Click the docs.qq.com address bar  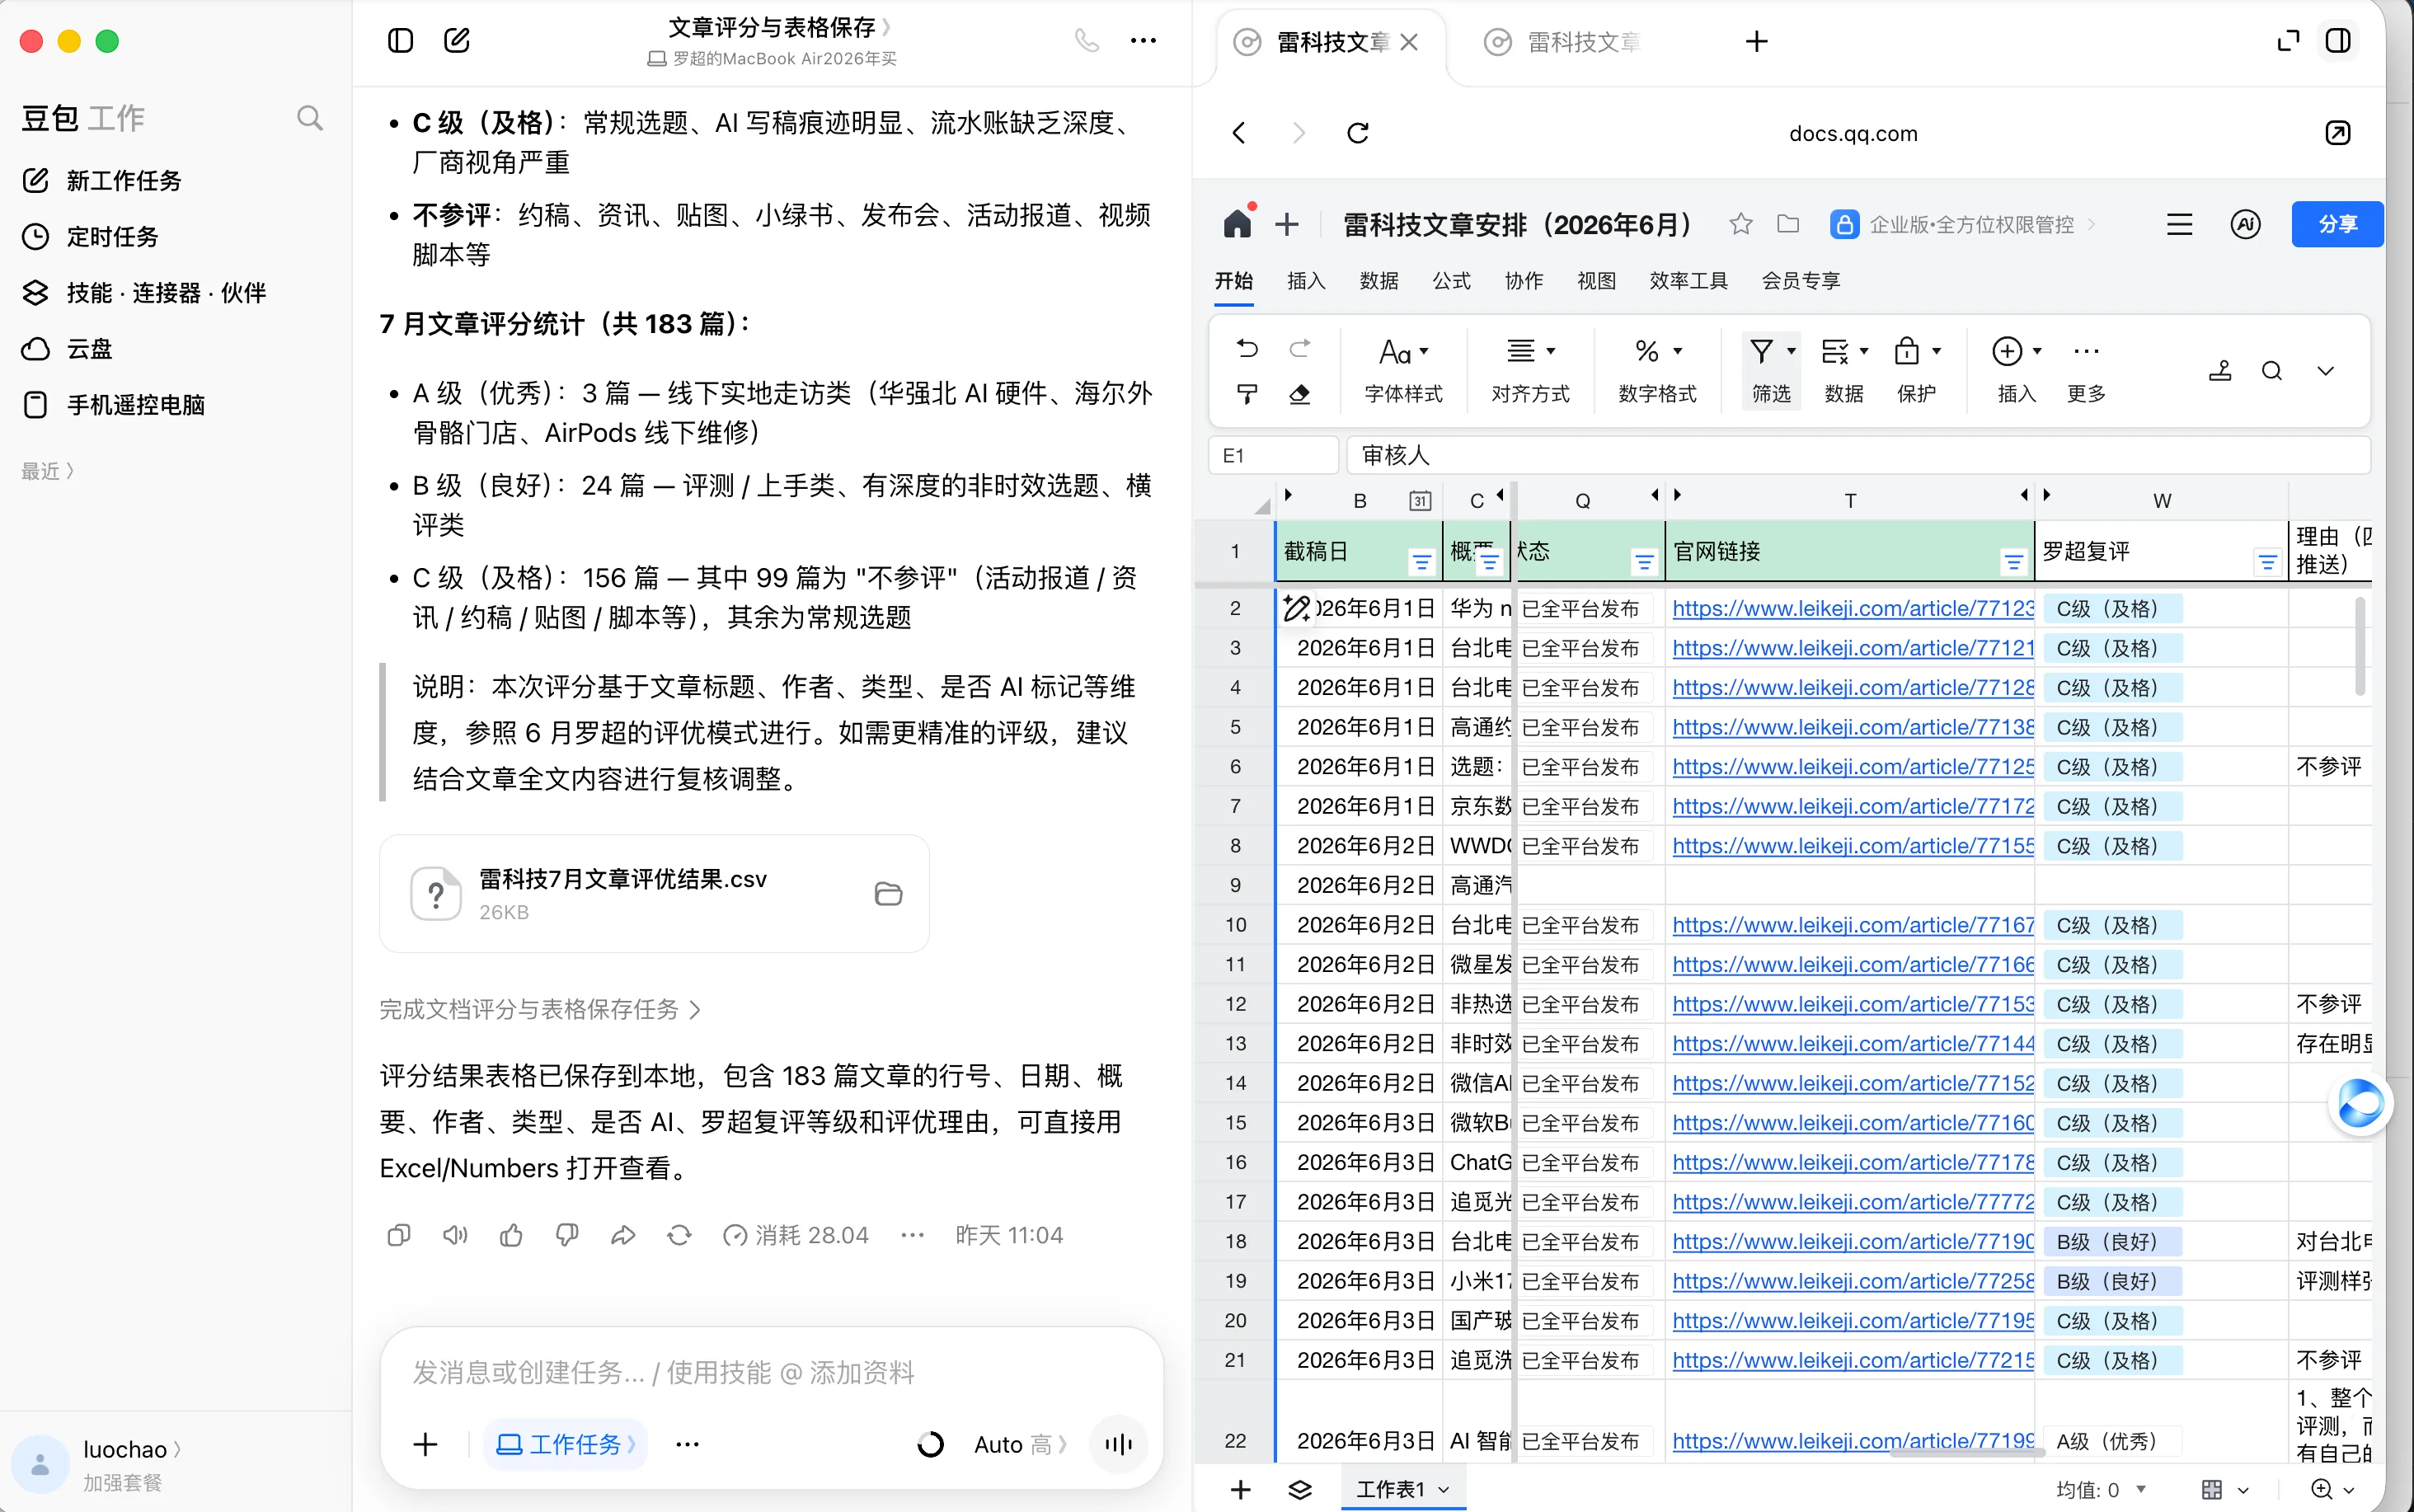[1853, 133]
